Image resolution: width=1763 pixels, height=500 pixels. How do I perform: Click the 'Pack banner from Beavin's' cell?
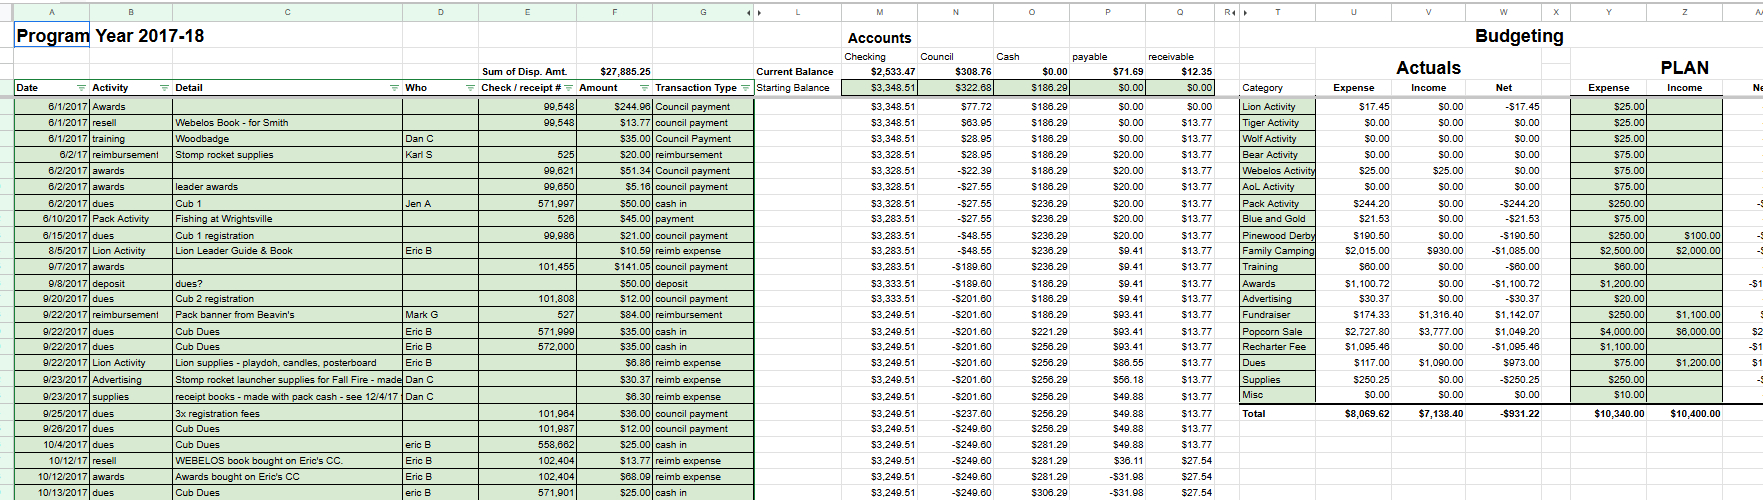(288, 315)
